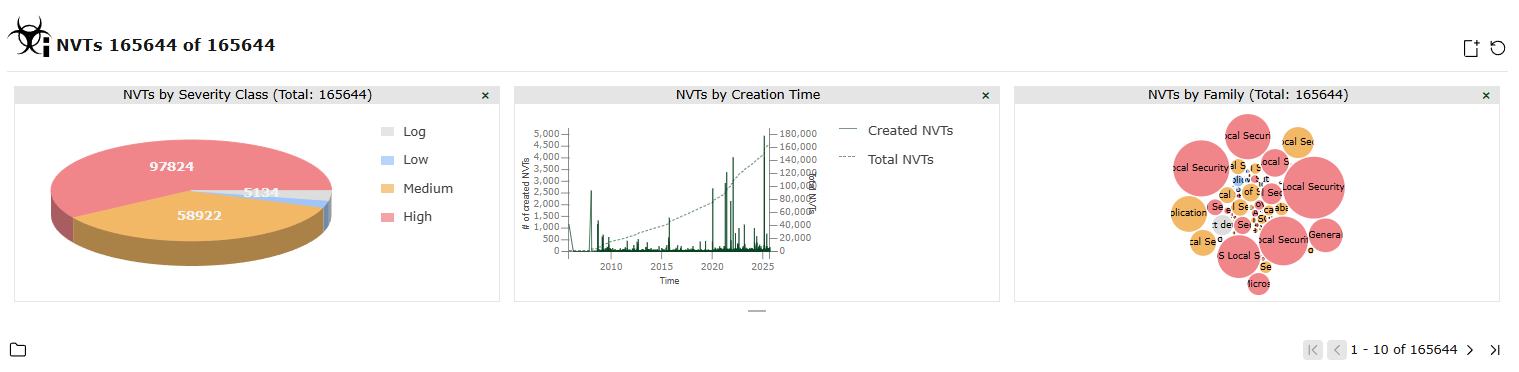Click the High pie slice showing 97824
Screen dimensions: 1519x372
tap(171, 167)
